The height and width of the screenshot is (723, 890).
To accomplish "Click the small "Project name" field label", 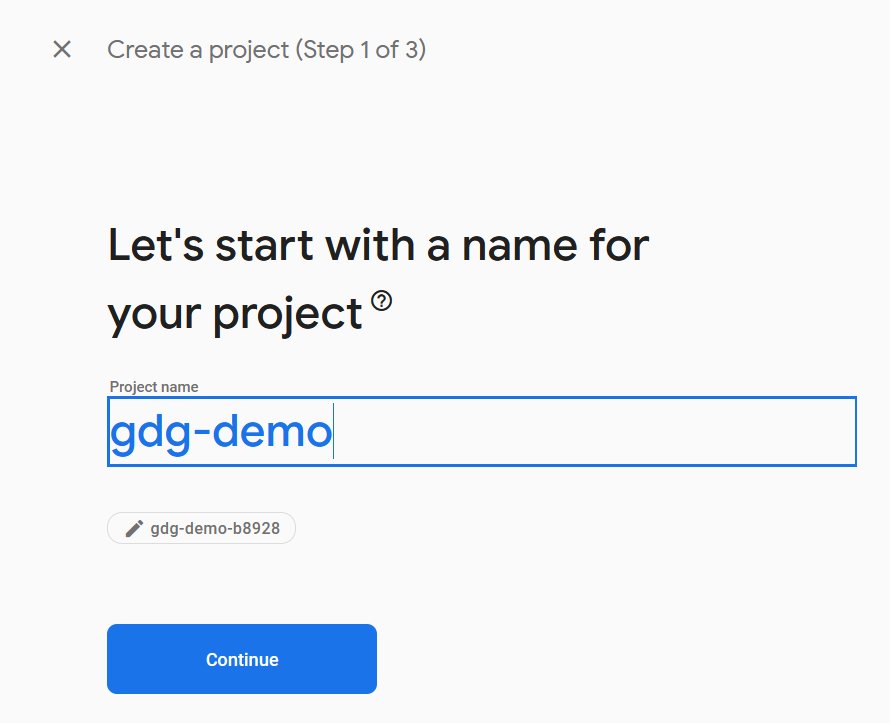I will click(x=154, y=387).
